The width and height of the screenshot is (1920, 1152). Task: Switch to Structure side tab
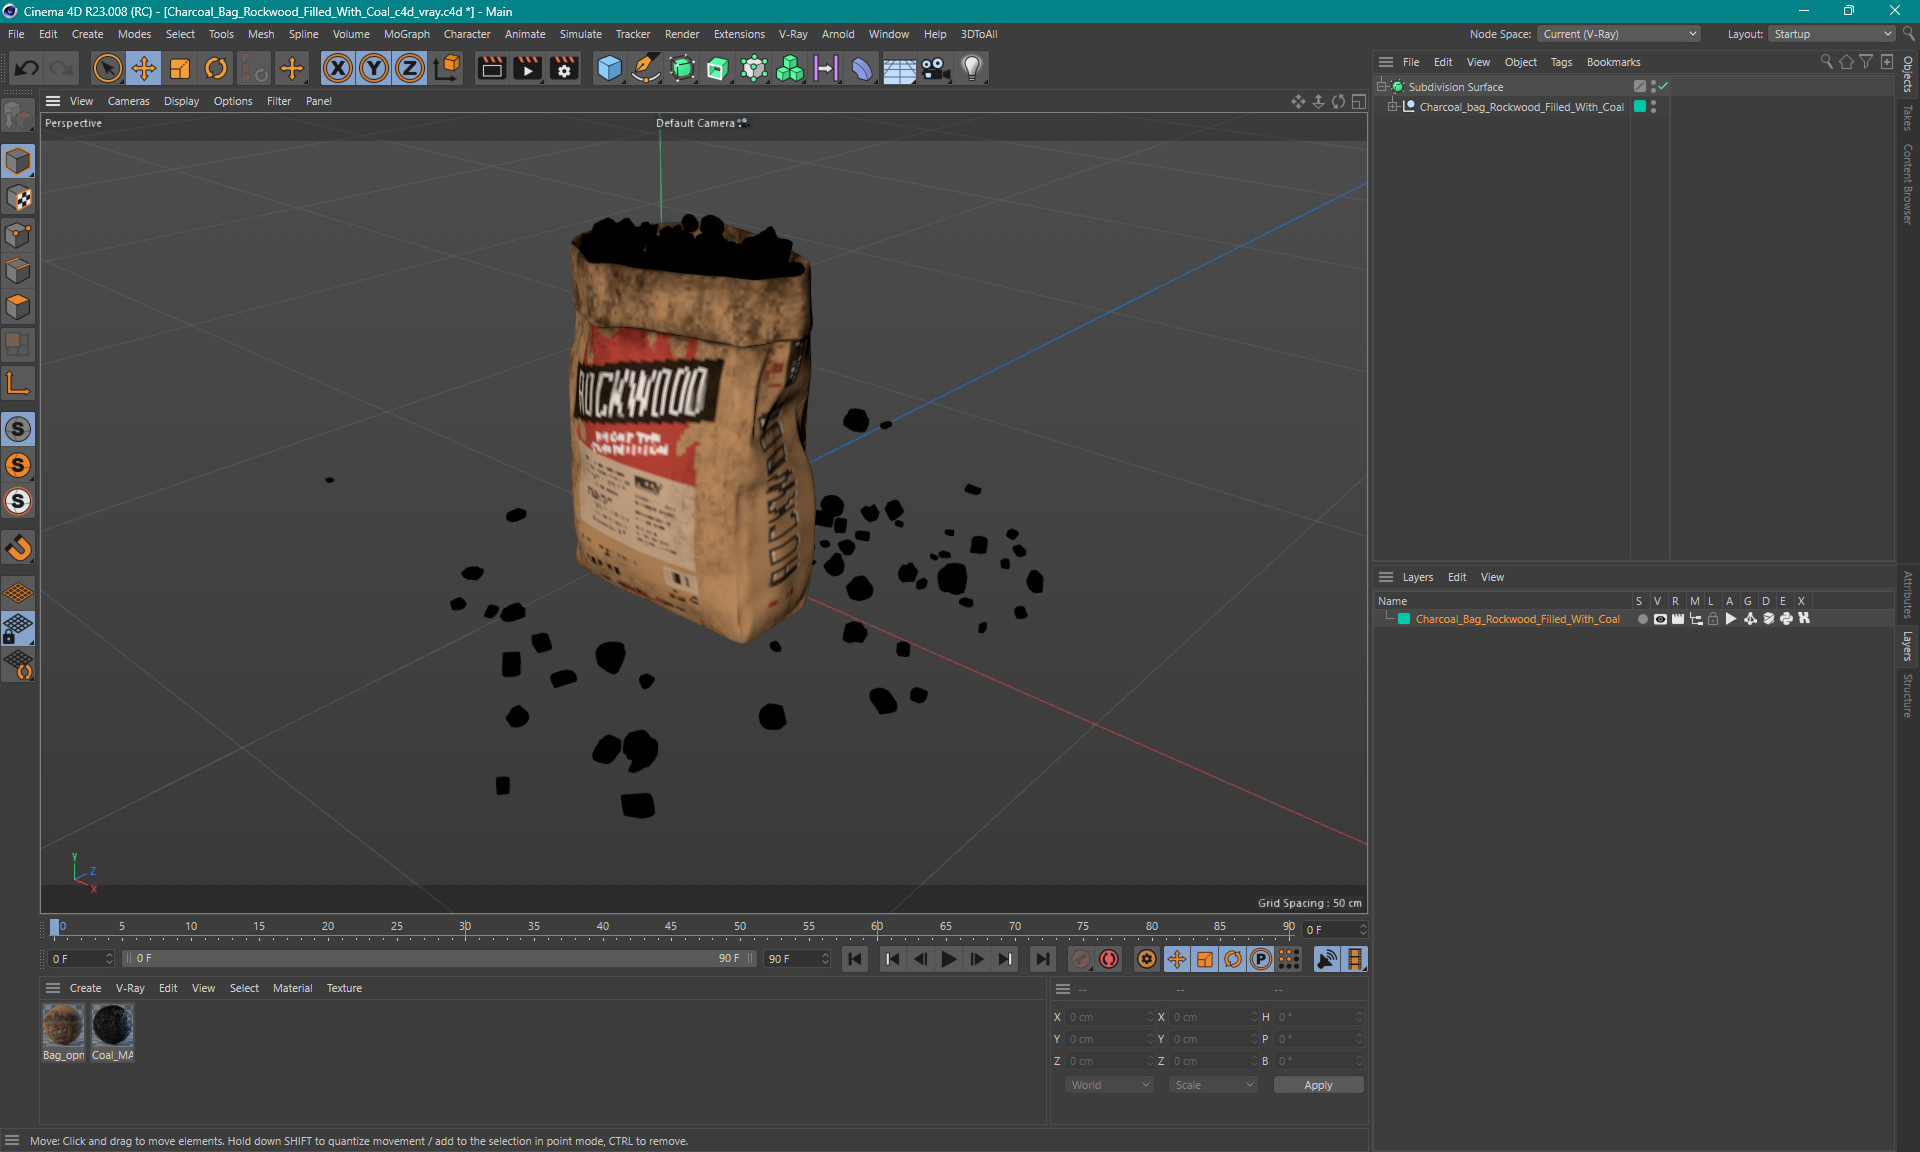click(1908, 695)
